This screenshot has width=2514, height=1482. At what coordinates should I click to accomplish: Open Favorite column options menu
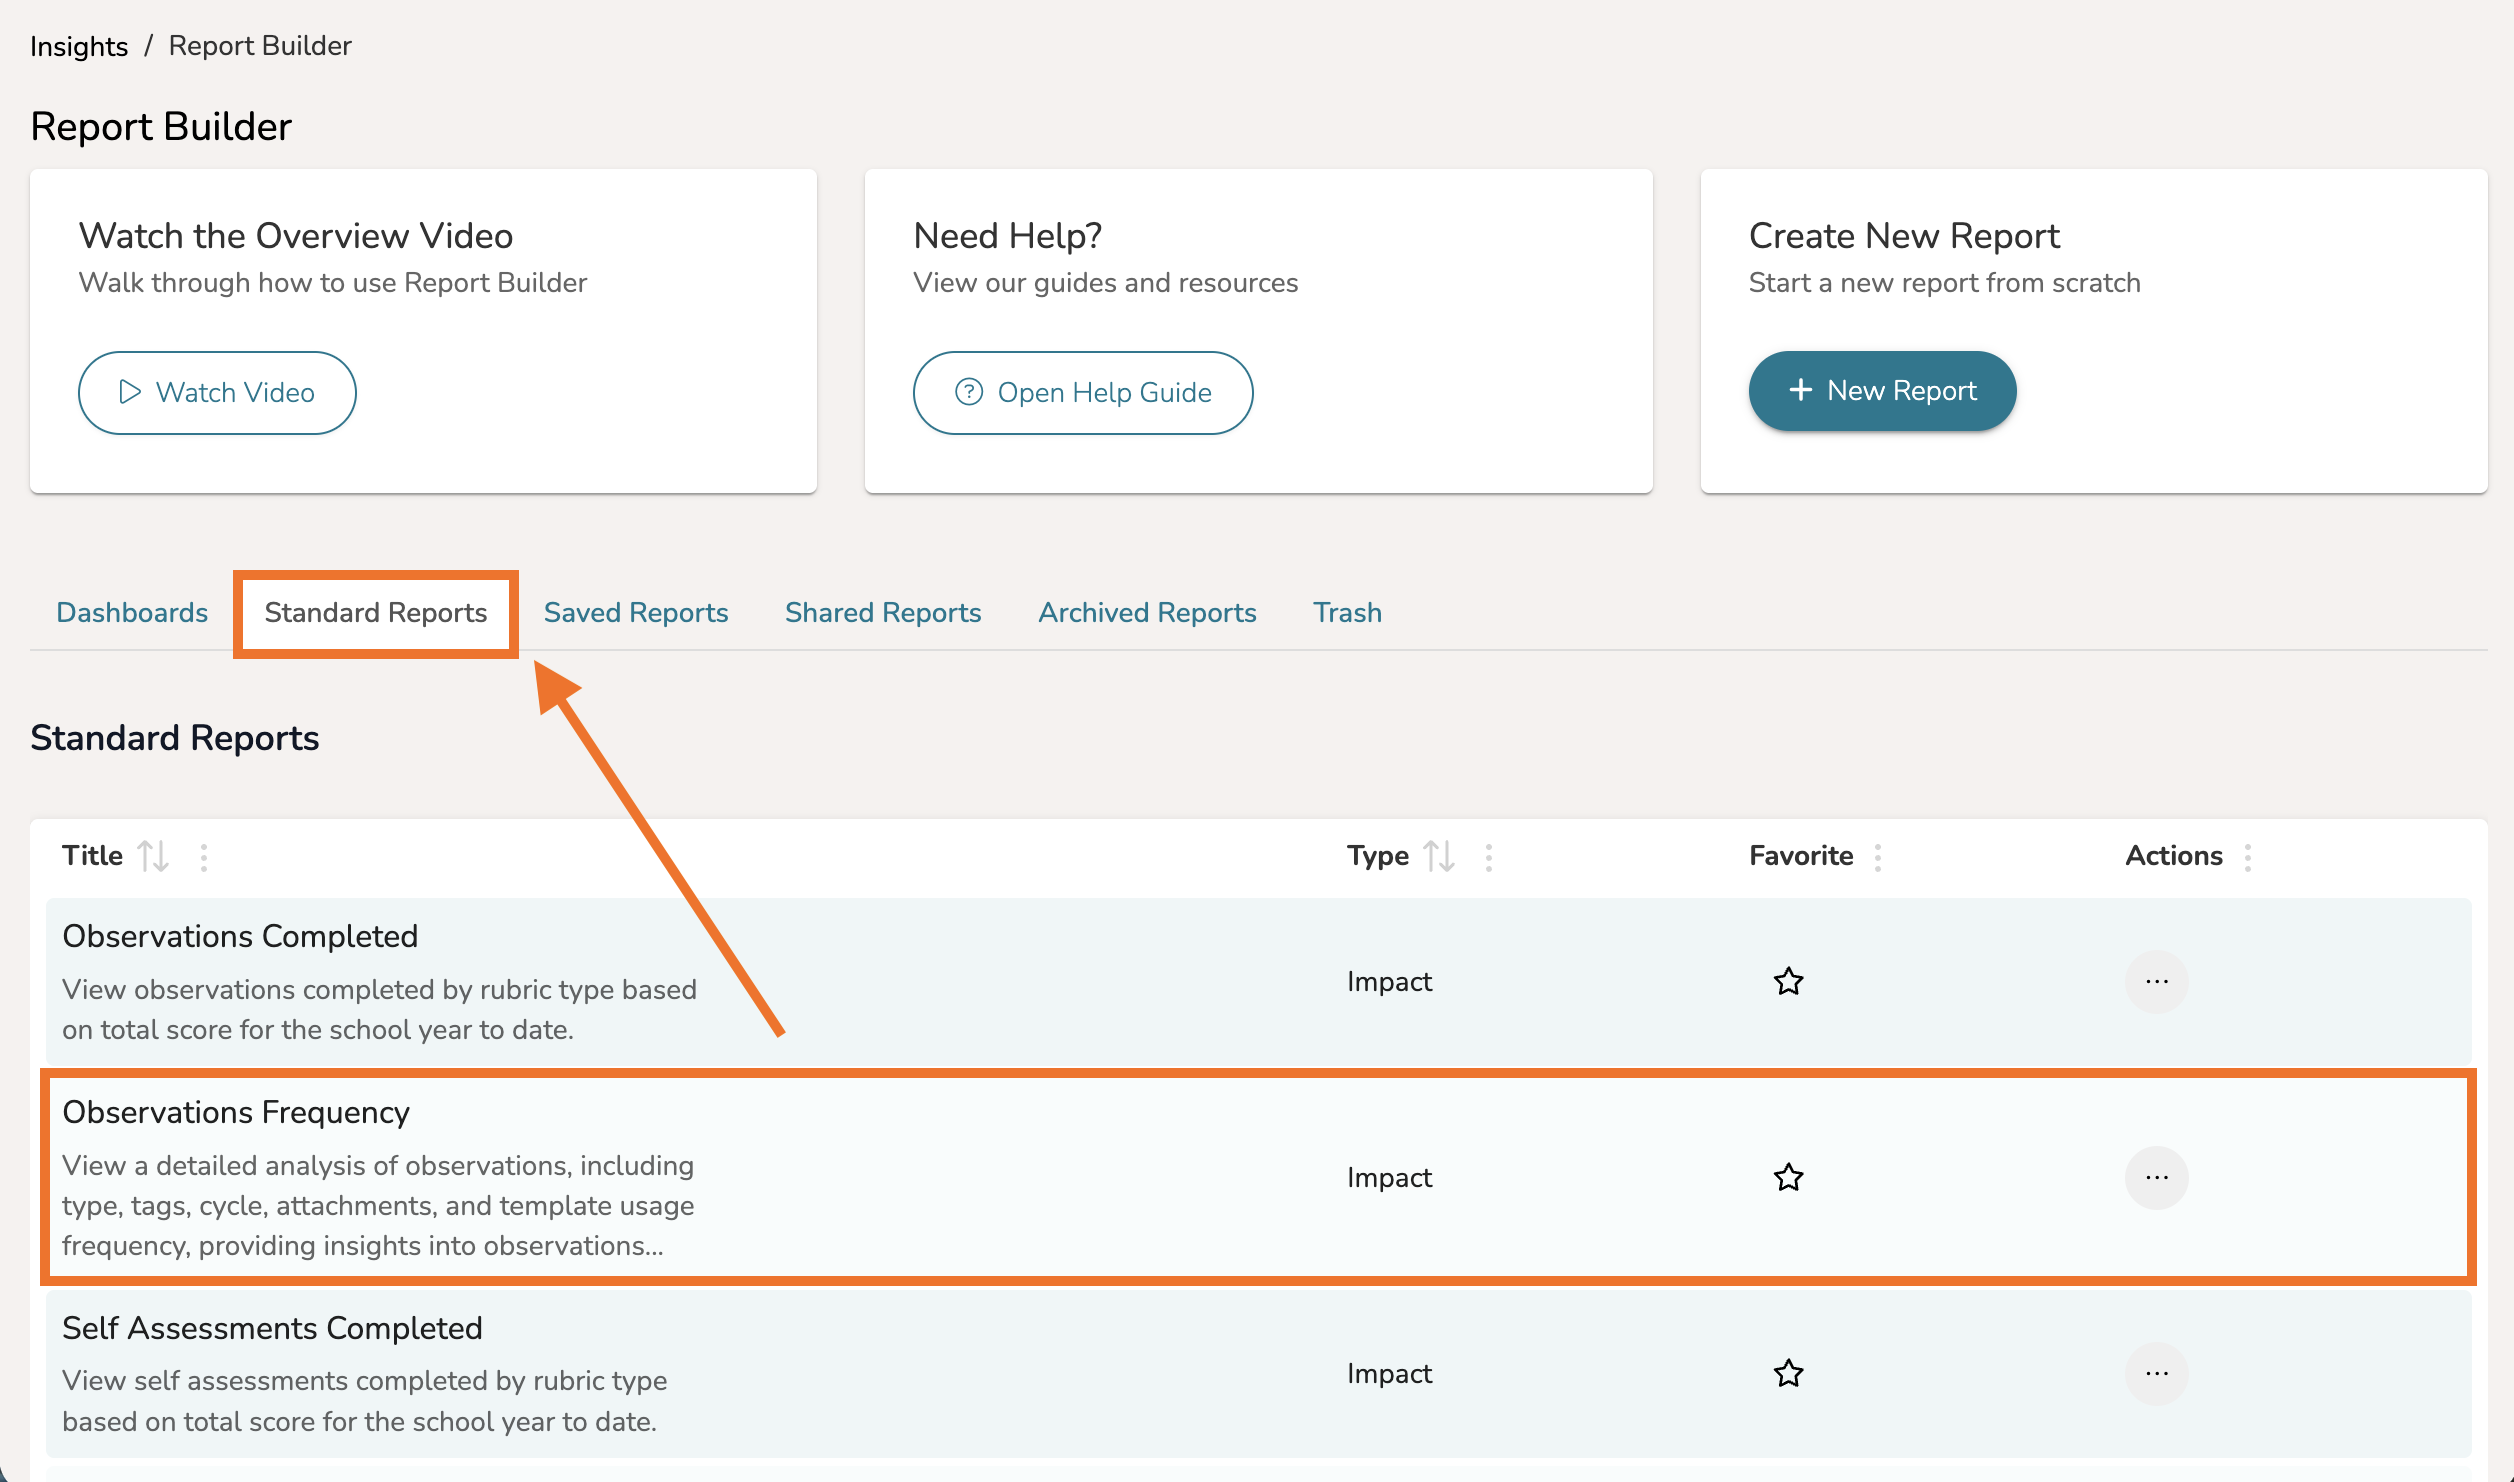point(1877,857)
